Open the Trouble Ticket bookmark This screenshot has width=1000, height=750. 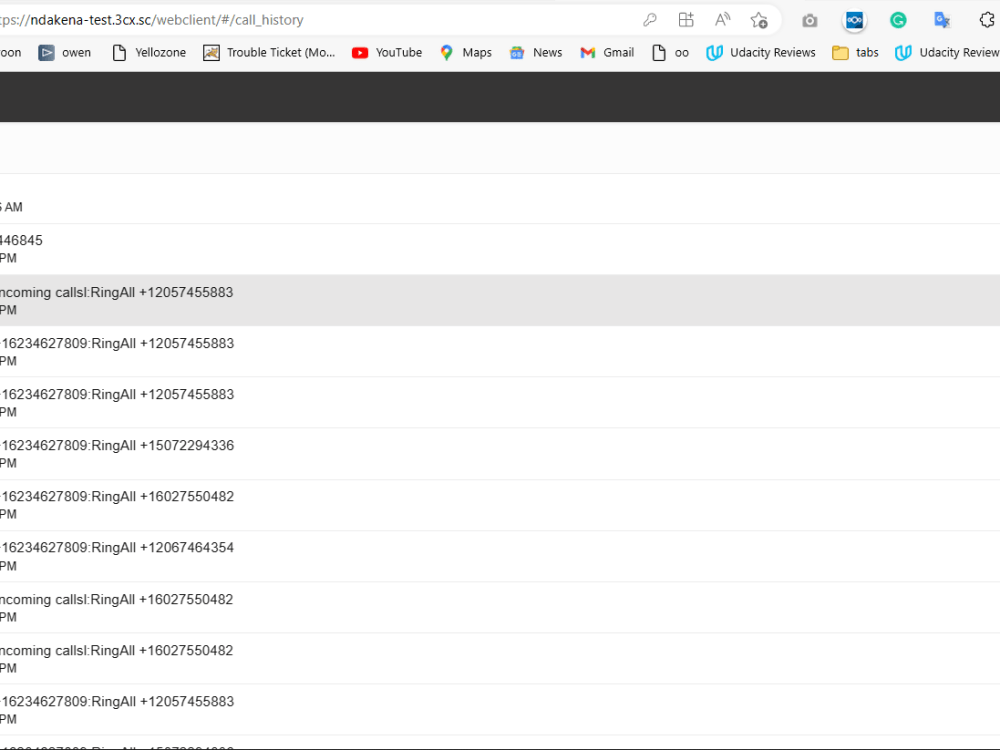(x=268, y=52)
